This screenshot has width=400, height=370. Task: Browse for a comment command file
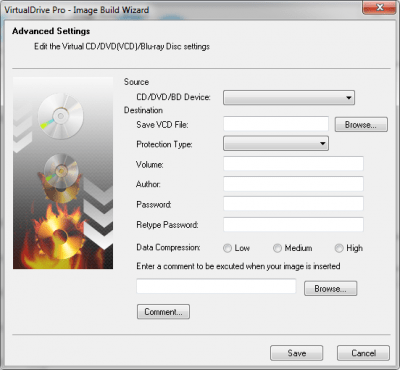(330, 288)
